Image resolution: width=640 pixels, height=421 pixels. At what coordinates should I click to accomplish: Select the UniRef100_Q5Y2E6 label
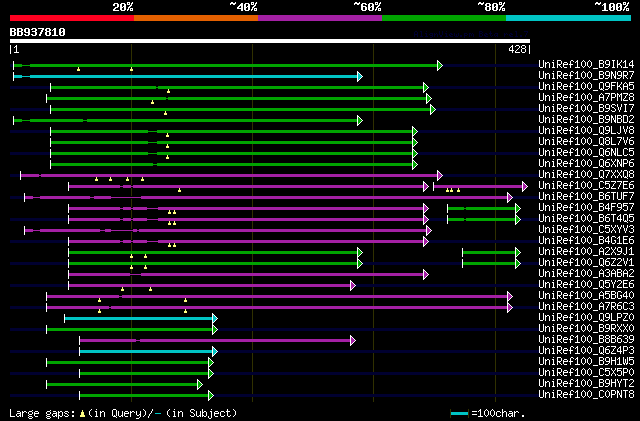pyautogui.click(x=586, y=285)
